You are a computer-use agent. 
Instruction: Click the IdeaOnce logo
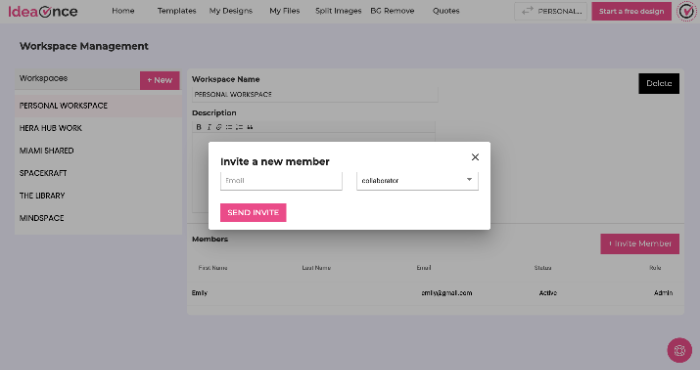coord(43,11)
